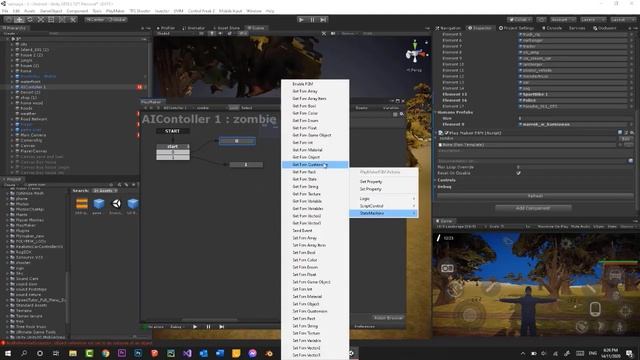Expand the Road Network hierarchy item

13,119
